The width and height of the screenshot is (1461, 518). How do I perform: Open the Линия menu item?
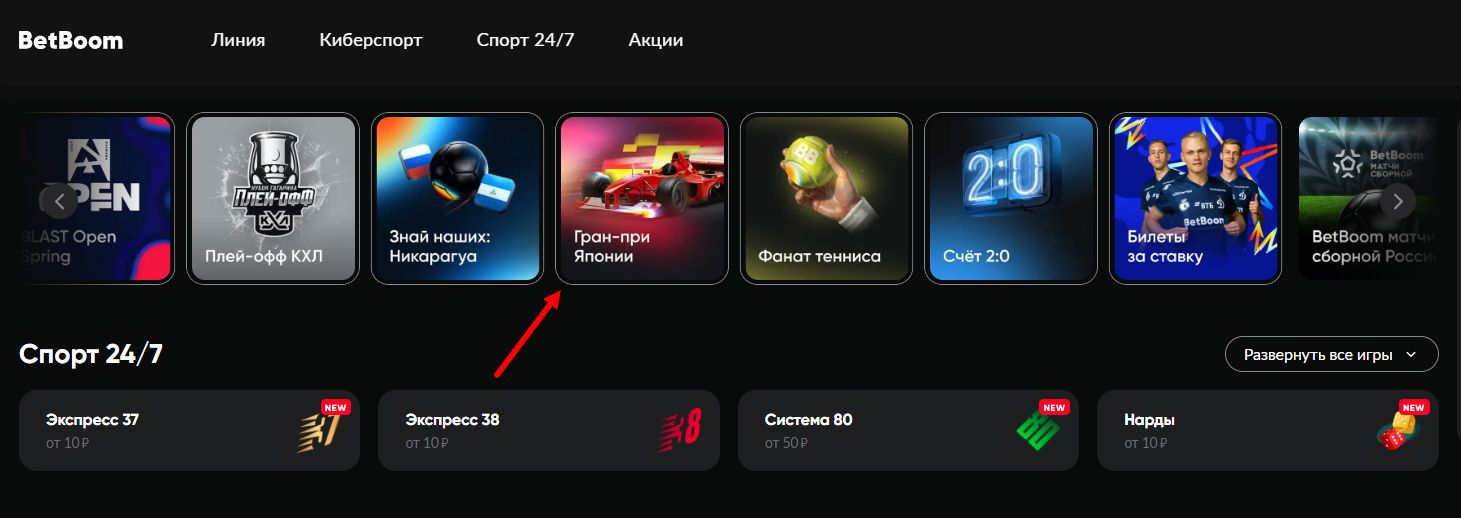click(238, 41)
